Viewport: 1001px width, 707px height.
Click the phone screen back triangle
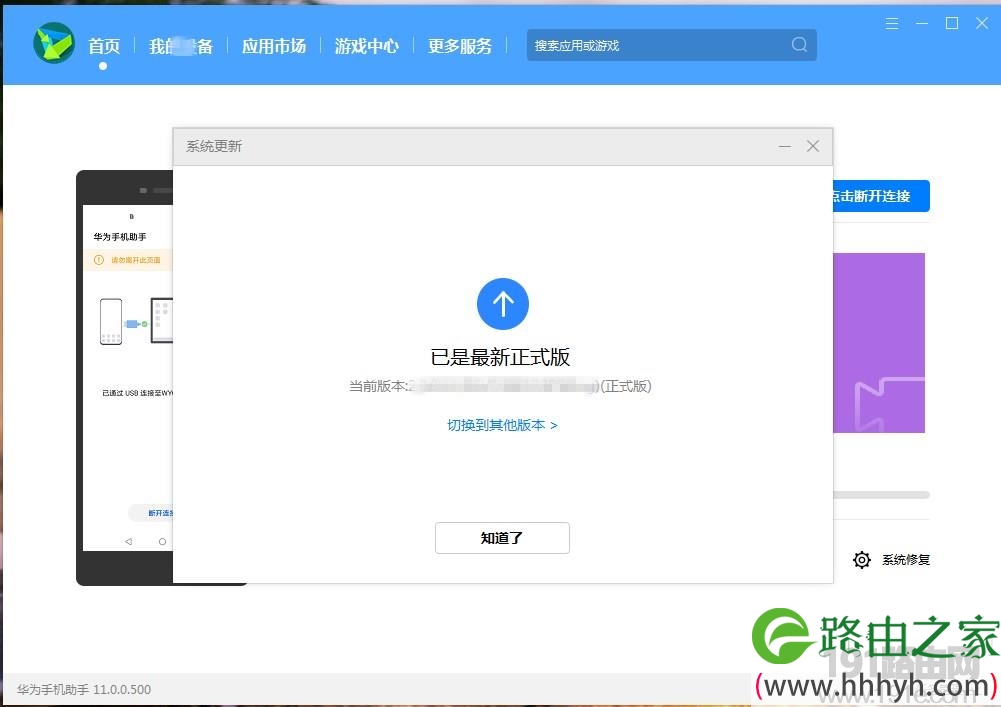(128, 541)
